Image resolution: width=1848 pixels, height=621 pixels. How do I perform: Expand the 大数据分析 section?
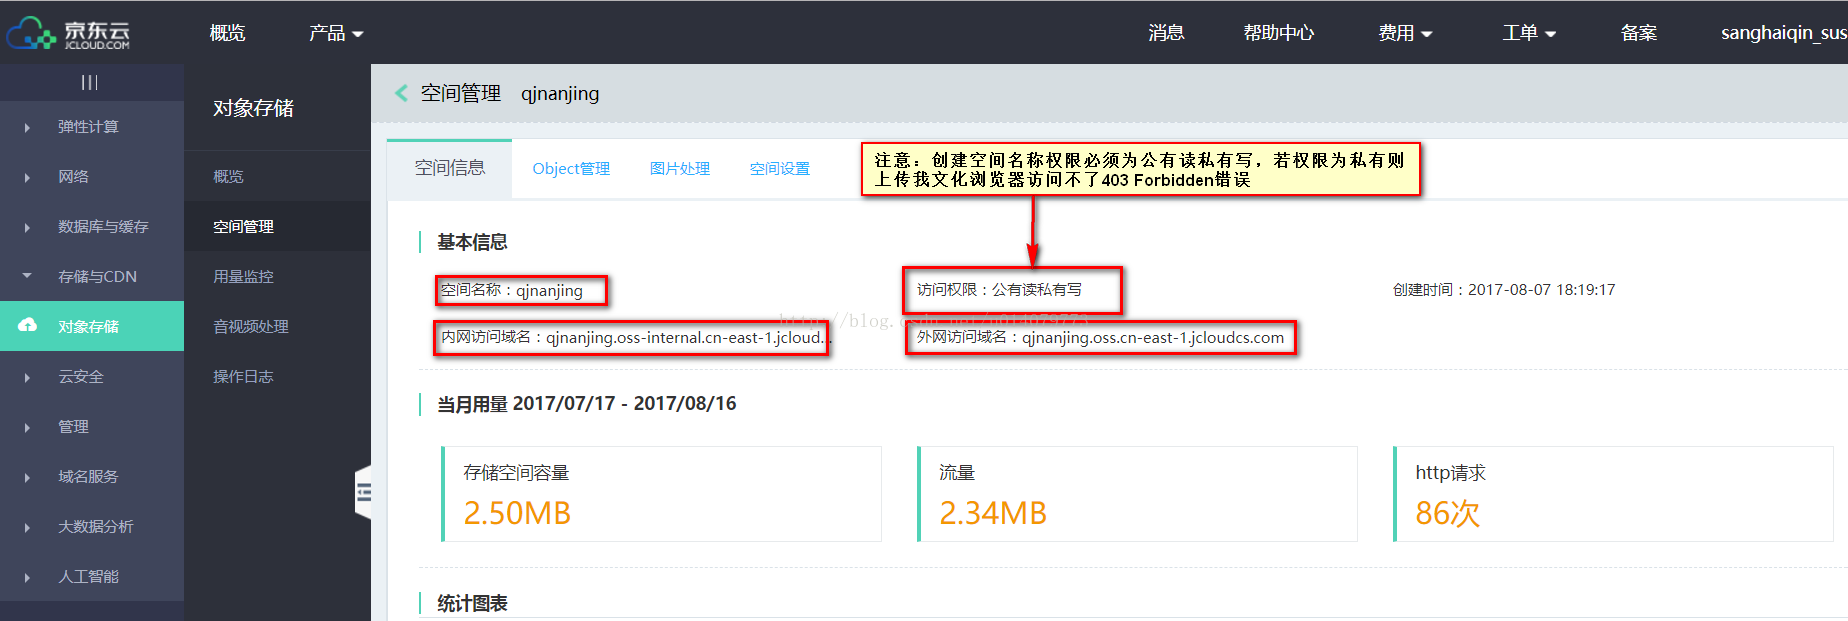click(91, 527)
